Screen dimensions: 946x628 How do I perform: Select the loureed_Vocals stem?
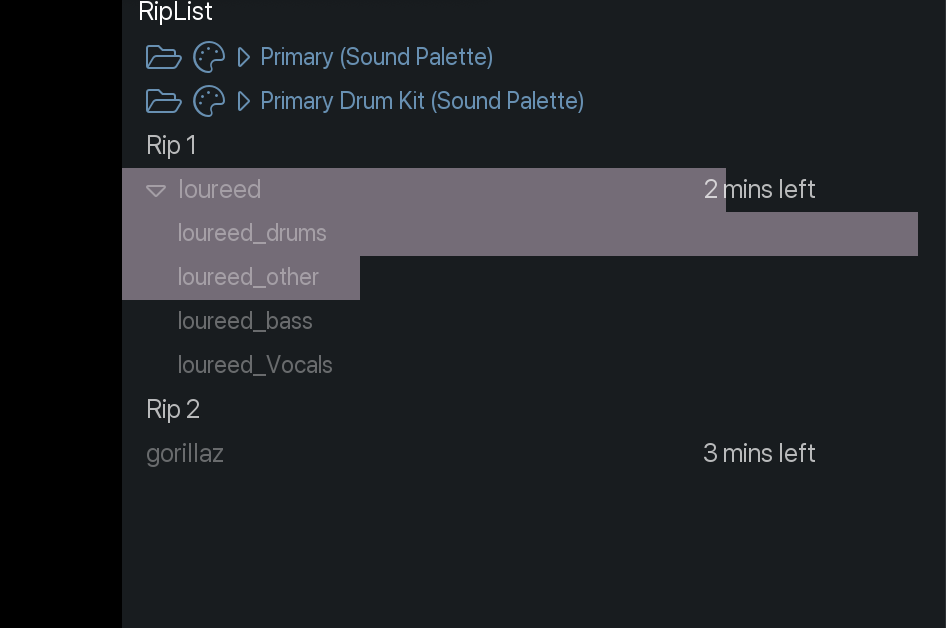click(255, 365)
